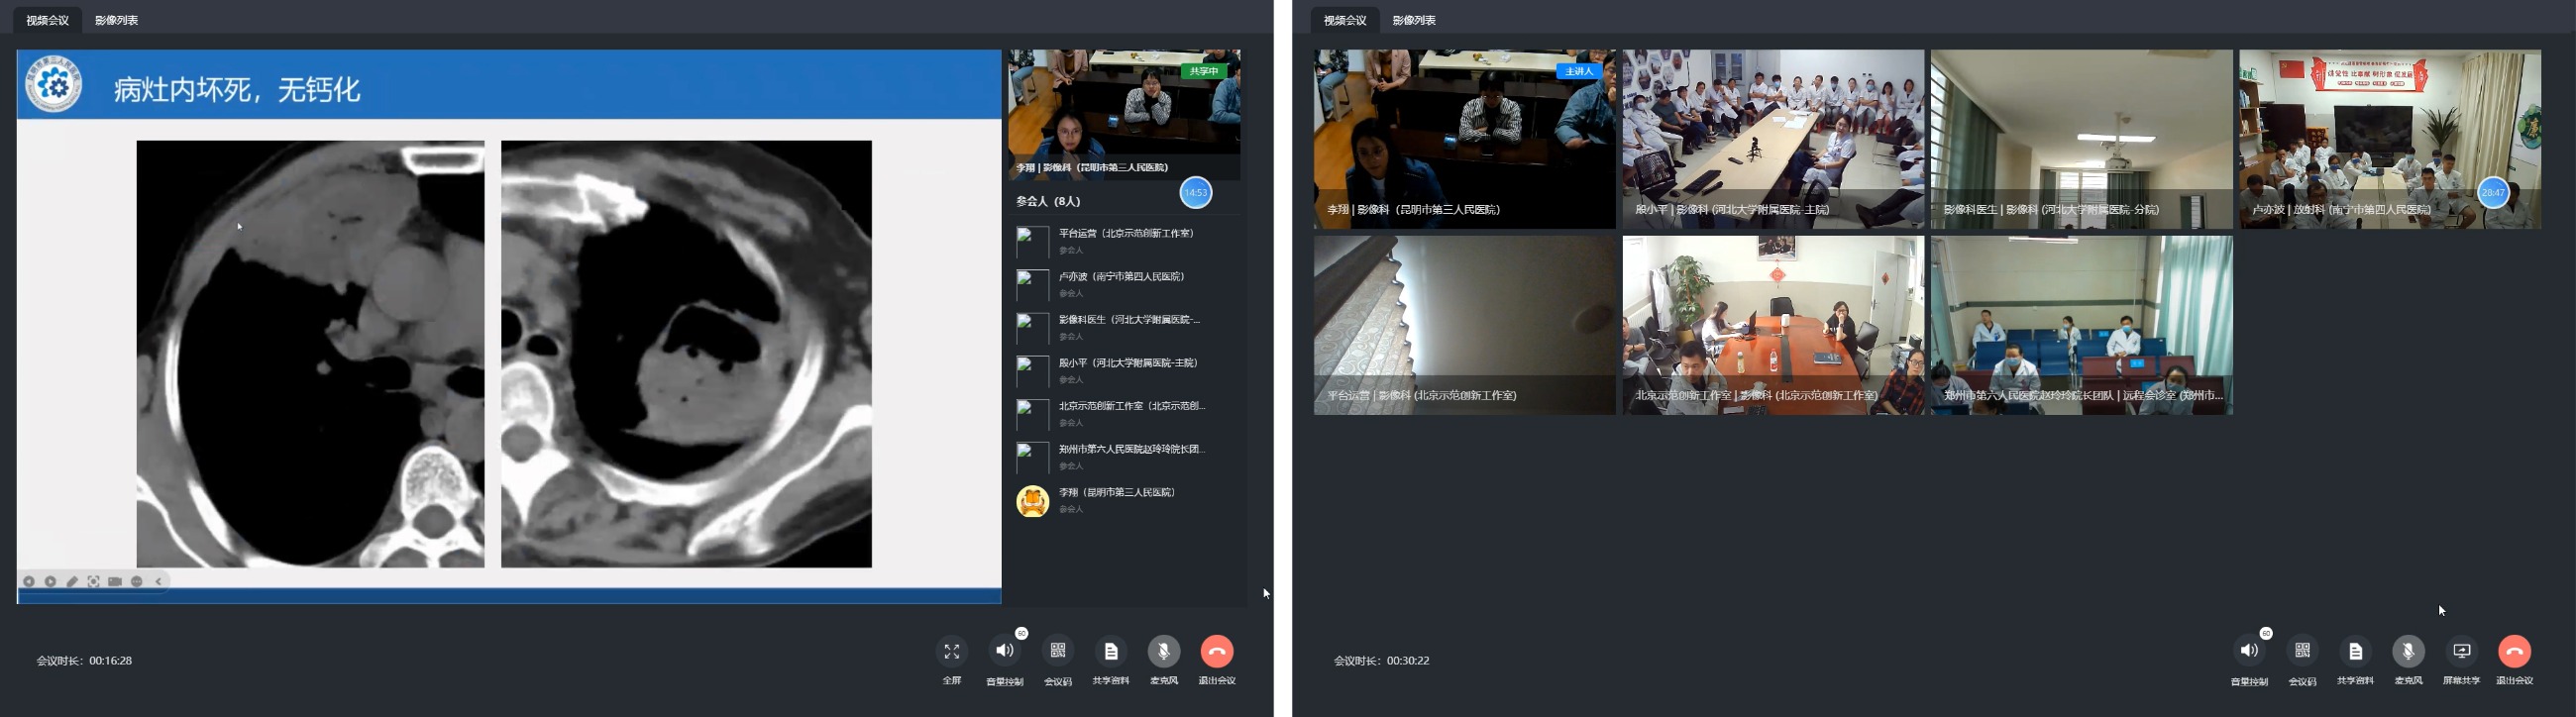This screenshot has height=717, width=2576.
Task: Click the 主讲人 badge on 李翔 video tile
Action: pyautogui.click(x=1579, y=71)
